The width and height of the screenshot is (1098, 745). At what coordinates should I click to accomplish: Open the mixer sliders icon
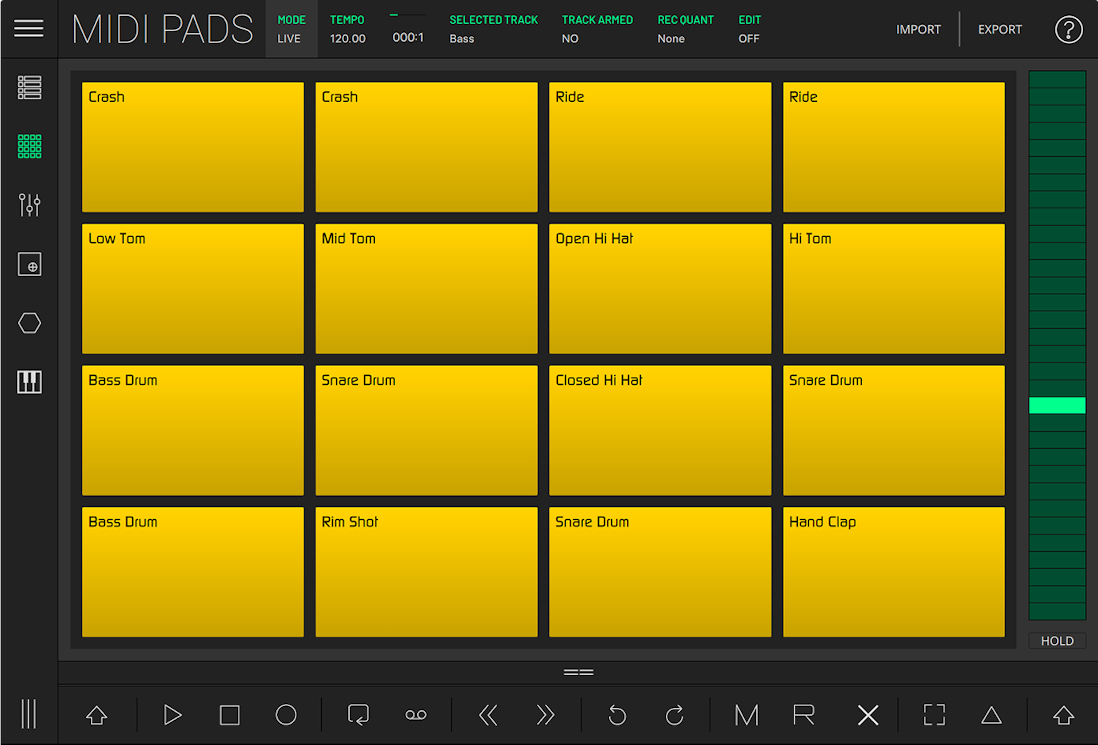click(x=29, y=205)
